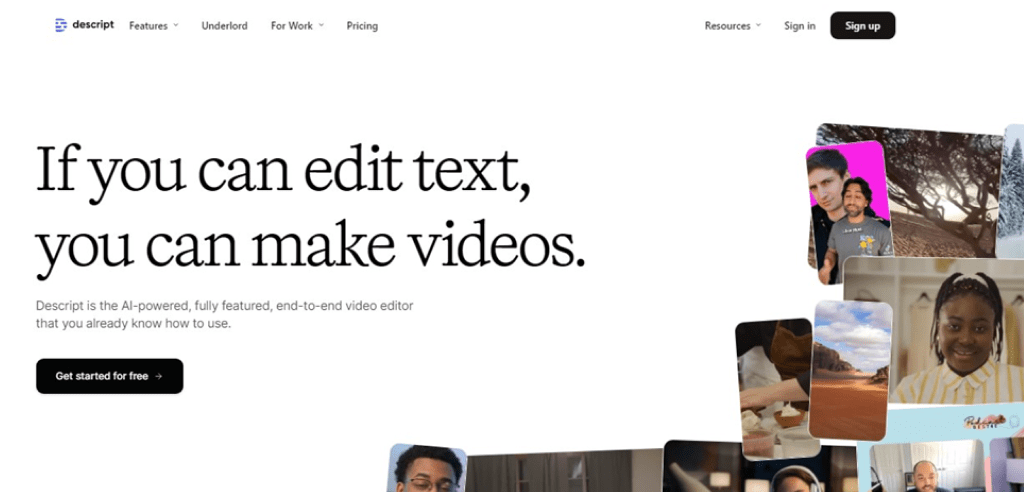
Task: Click the arrow icon in Get started button
Action: [158, 376]
